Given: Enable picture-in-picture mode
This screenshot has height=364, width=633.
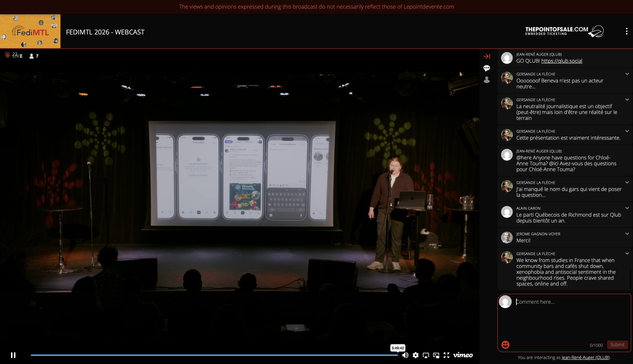Looking at the screenshot, I should point(436,355).
